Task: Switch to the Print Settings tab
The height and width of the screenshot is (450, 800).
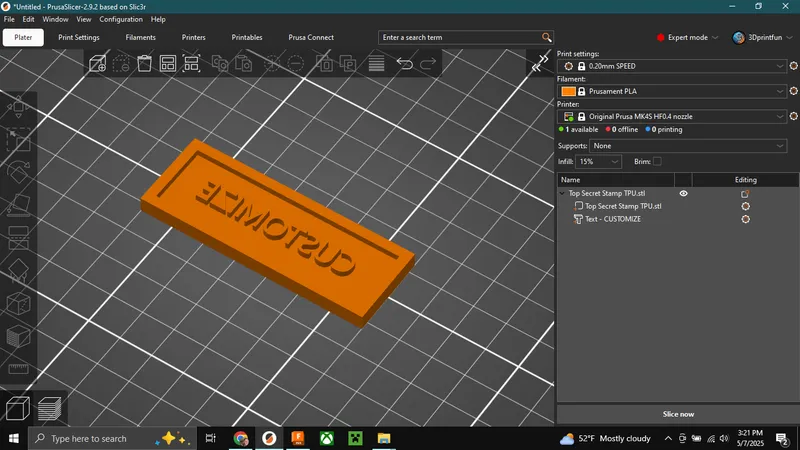Action: pos(79,37)
